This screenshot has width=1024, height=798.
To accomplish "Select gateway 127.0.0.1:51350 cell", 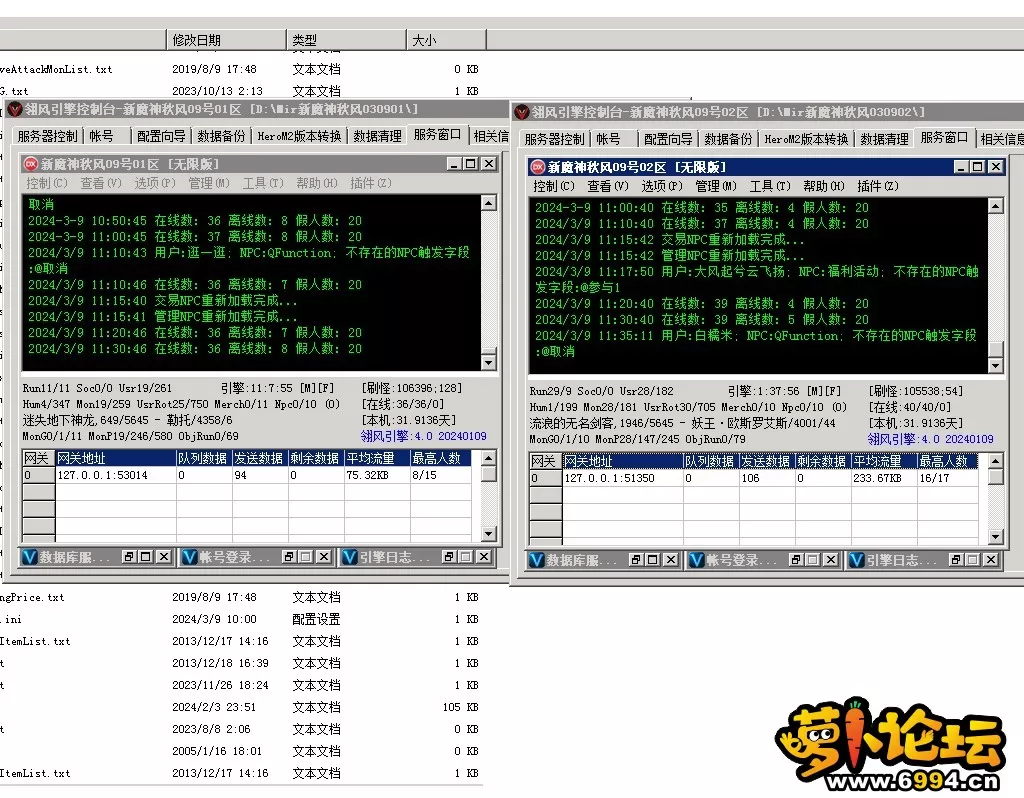I will pos(622,479).
